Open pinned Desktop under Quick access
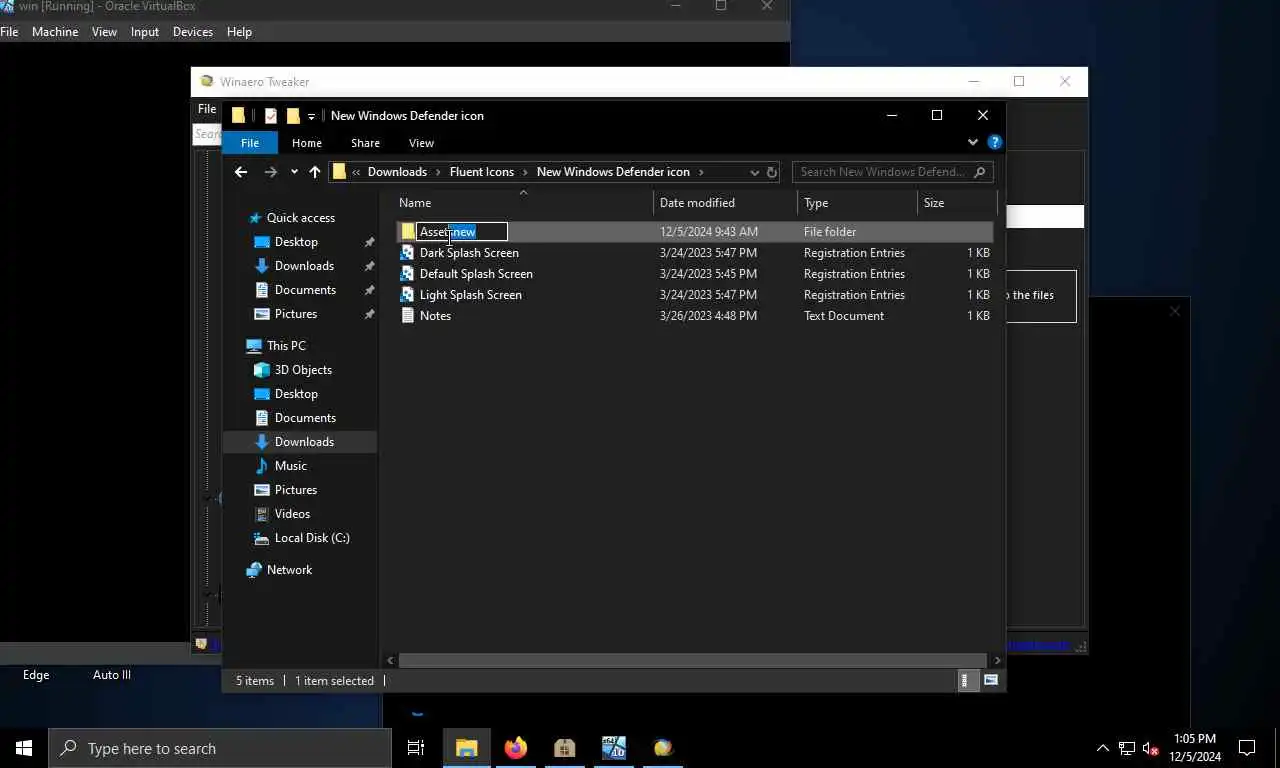The height and width of the screenshot is (768, 1280). [296, 242]
